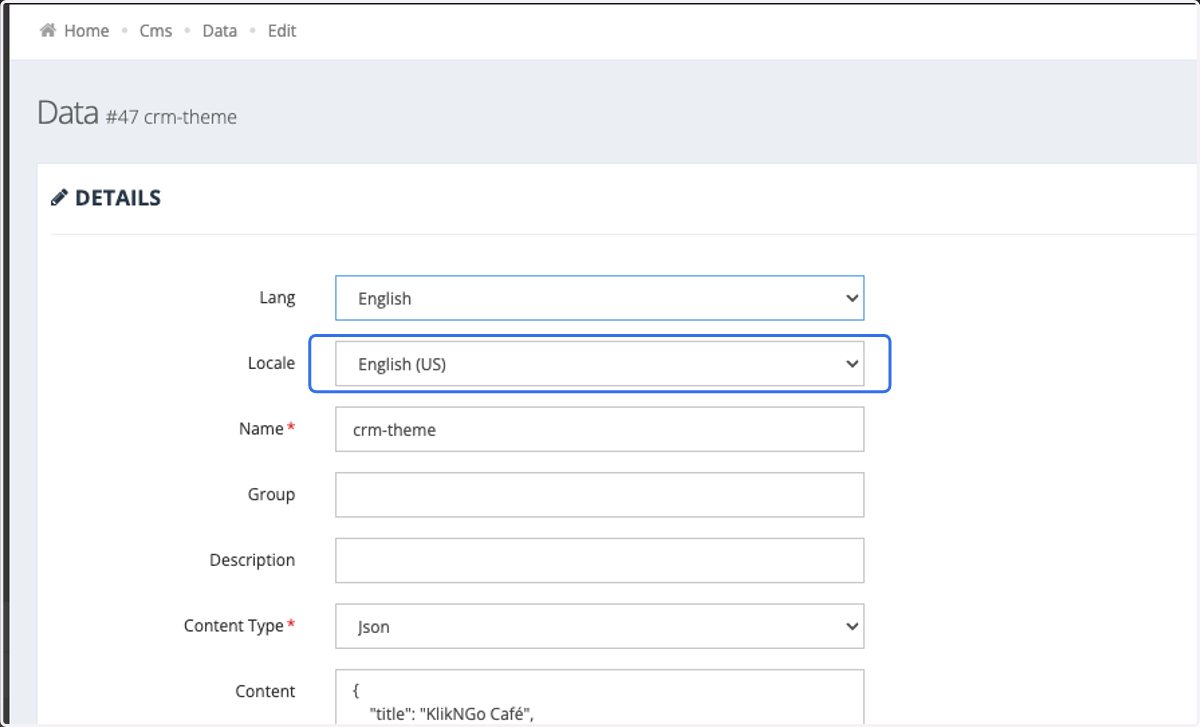Viewport: 1200px width, 727px height.
Task: Click inside the Content JSON textarea
Action: click(x=600, y=698)
